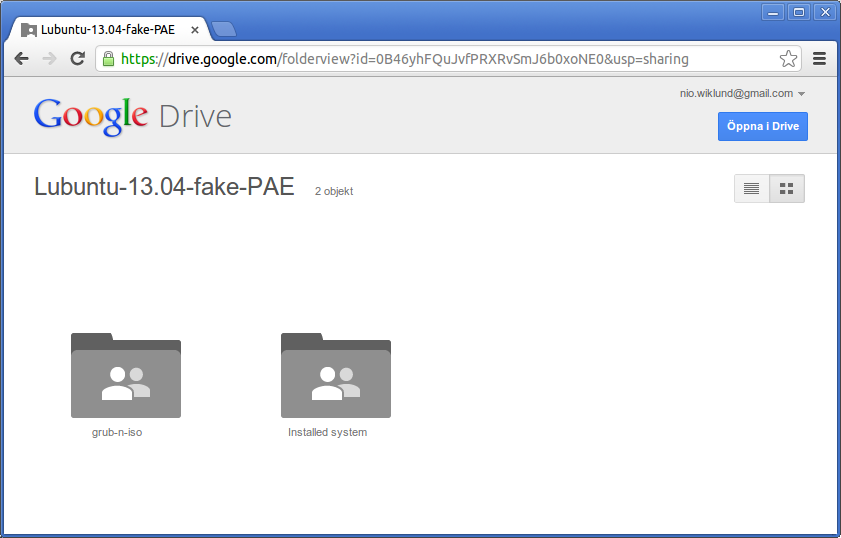The height and width of the screenshot is (538, 841).
Task: Click the Lubuntu-13.04-fake-PAE folder heading
Action: (x=164, y=187)
